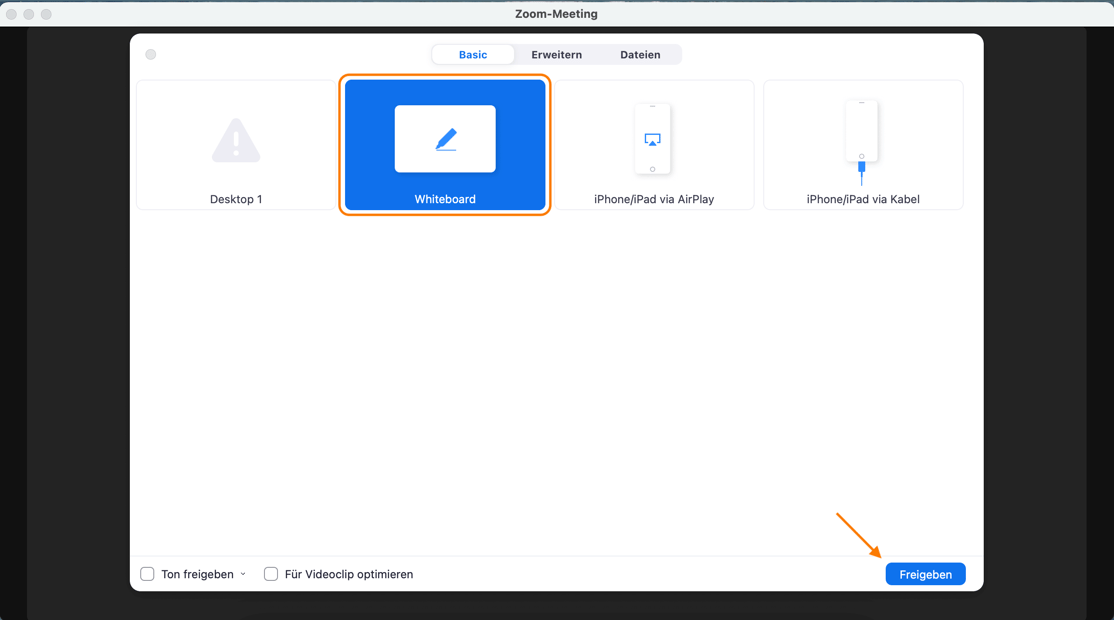The height and width of the screenshot is (620, 1114).
Task: Pick the iPhone with cable icon
Action: tap(861, 140)
